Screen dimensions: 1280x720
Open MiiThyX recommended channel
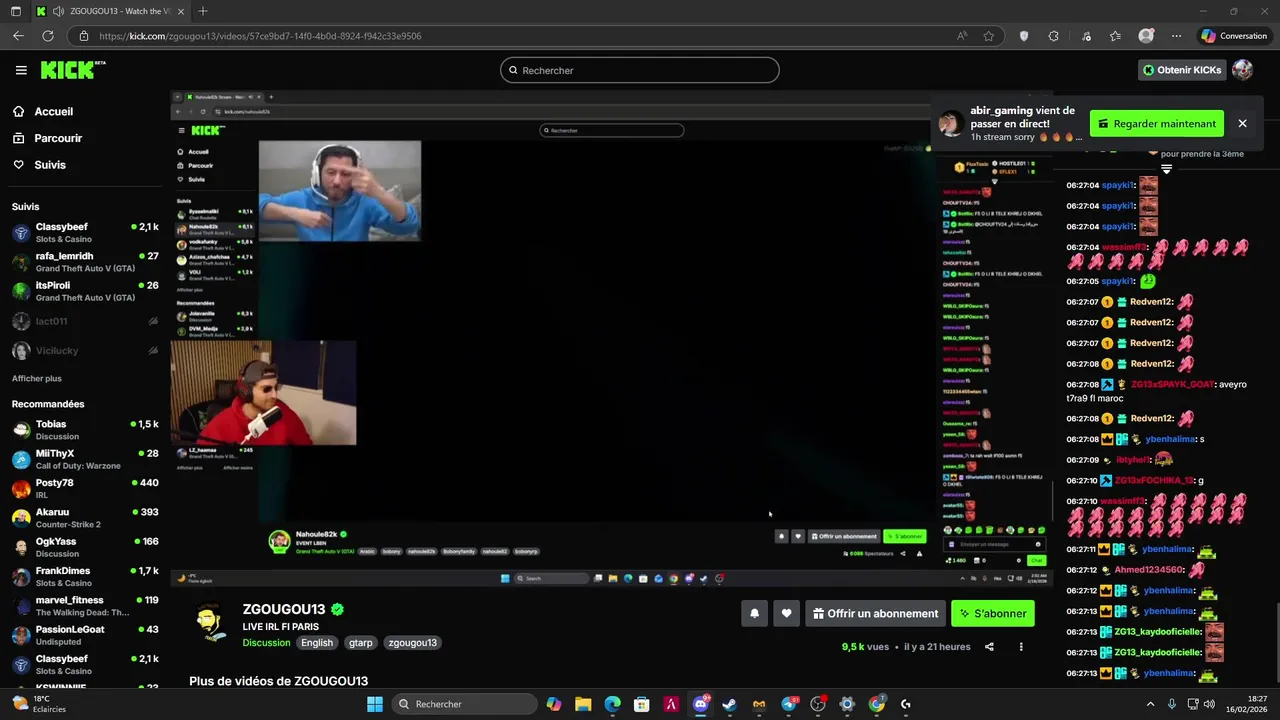[84, 459]
